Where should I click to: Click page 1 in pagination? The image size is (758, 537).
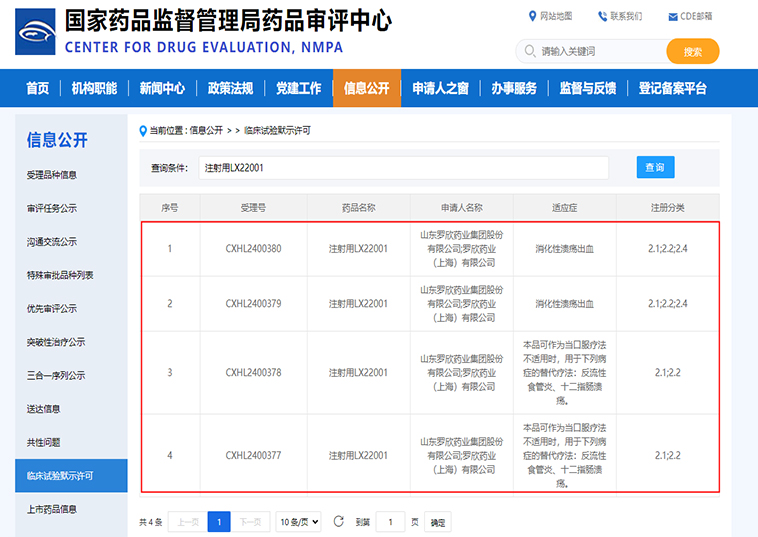(219, 521)
